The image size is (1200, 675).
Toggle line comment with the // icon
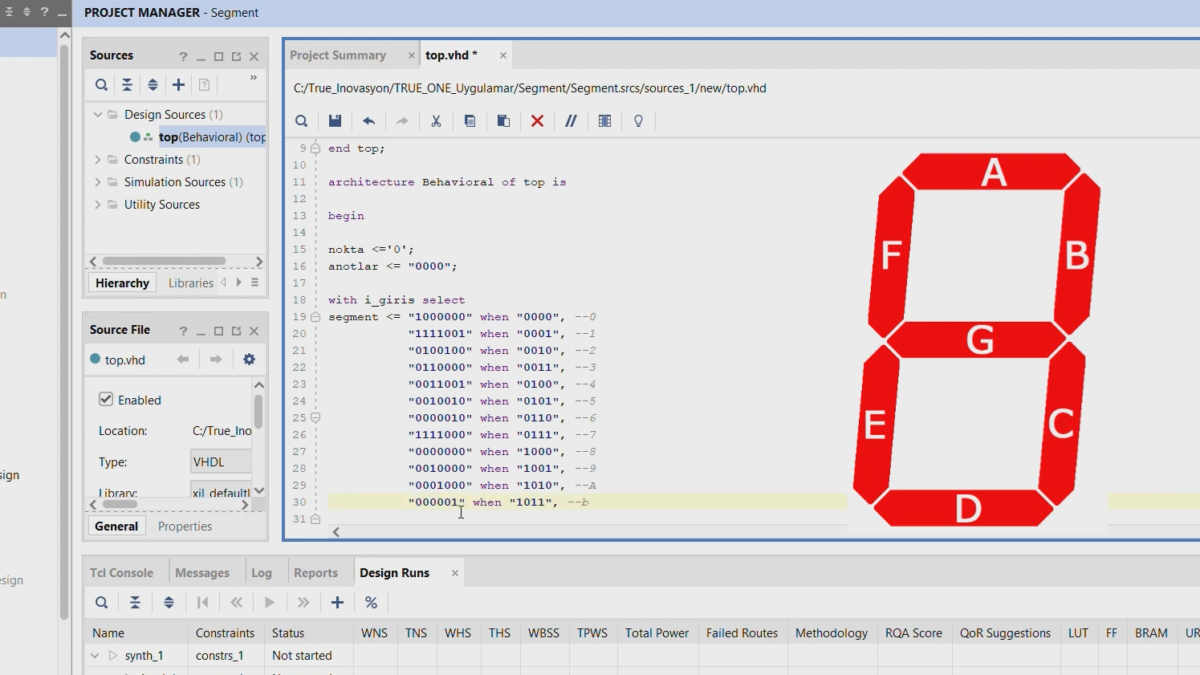(571, 121)
